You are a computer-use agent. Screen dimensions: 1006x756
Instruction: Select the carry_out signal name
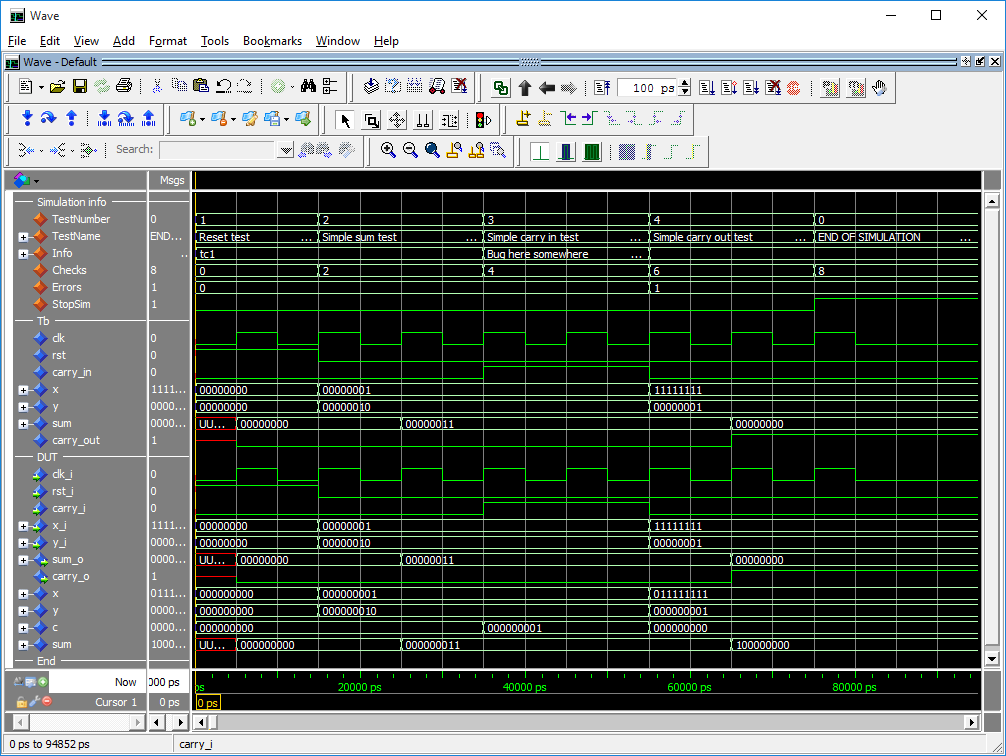click(x=76, y=440)
